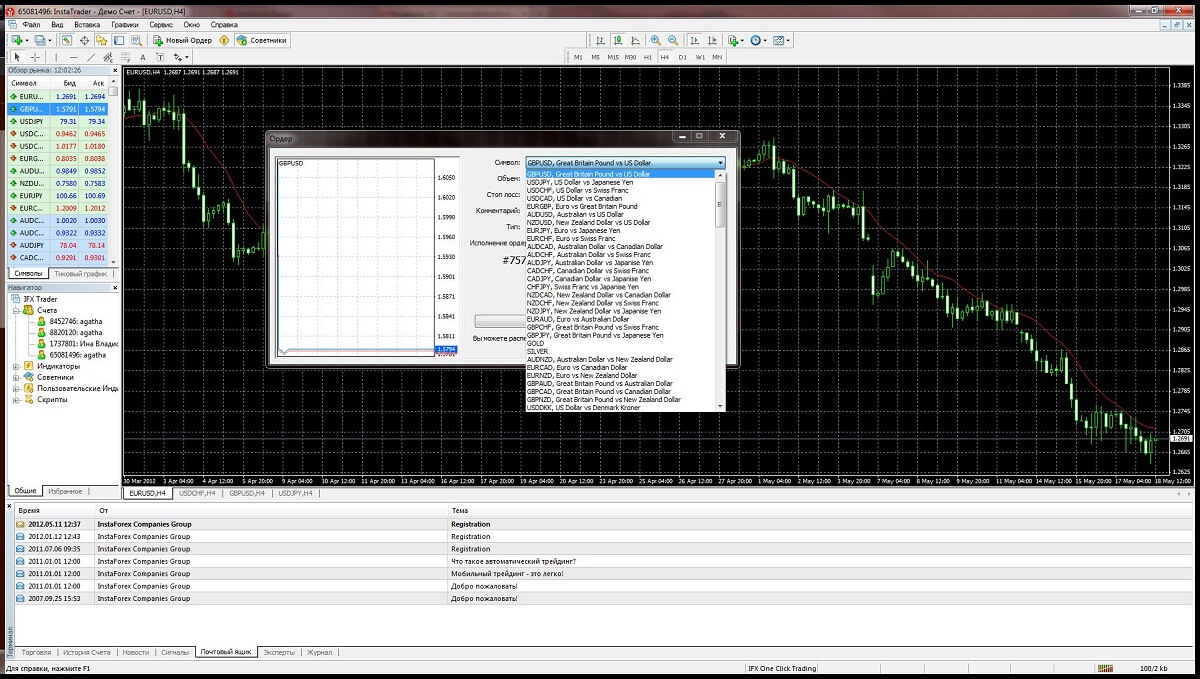Click the Новый Ордер button
The image size is (1200, 679).
coord(183,41)
